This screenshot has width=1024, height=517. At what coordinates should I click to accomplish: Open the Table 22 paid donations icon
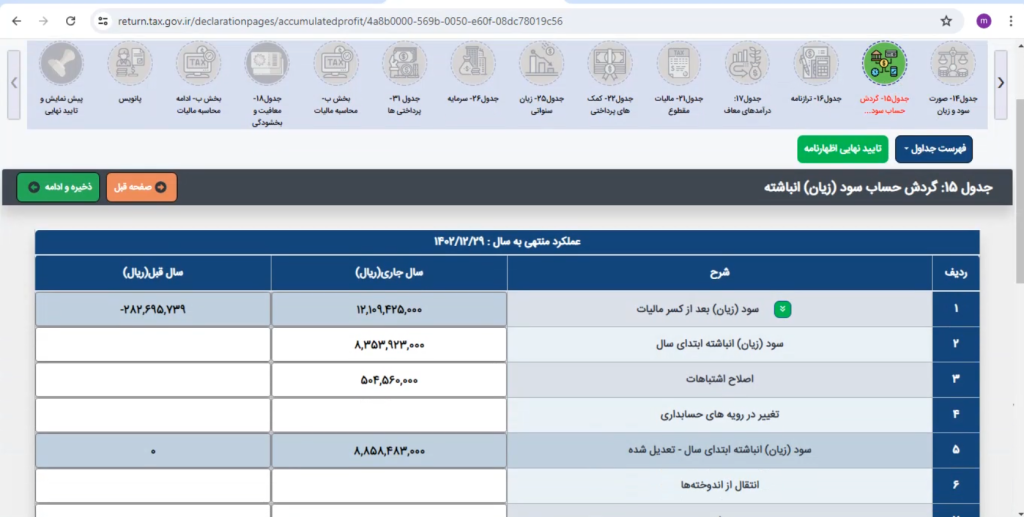(x=610, y=64)
